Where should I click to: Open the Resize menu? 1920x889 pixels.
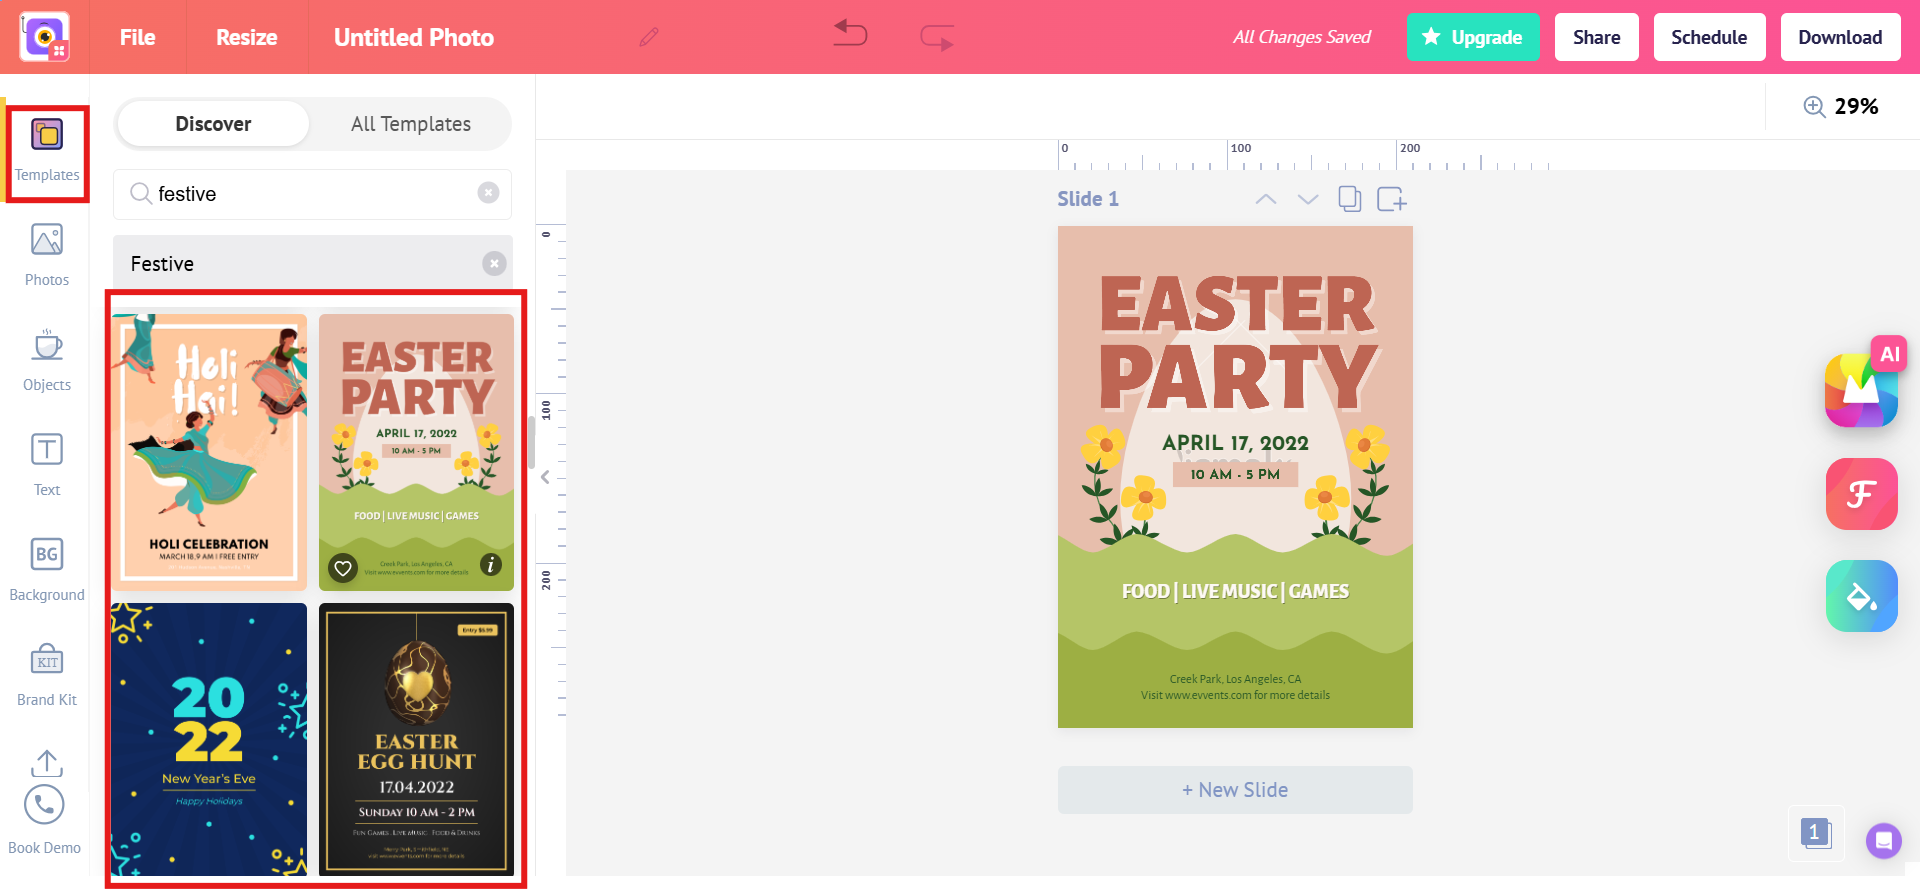click(x=247, y=37)
